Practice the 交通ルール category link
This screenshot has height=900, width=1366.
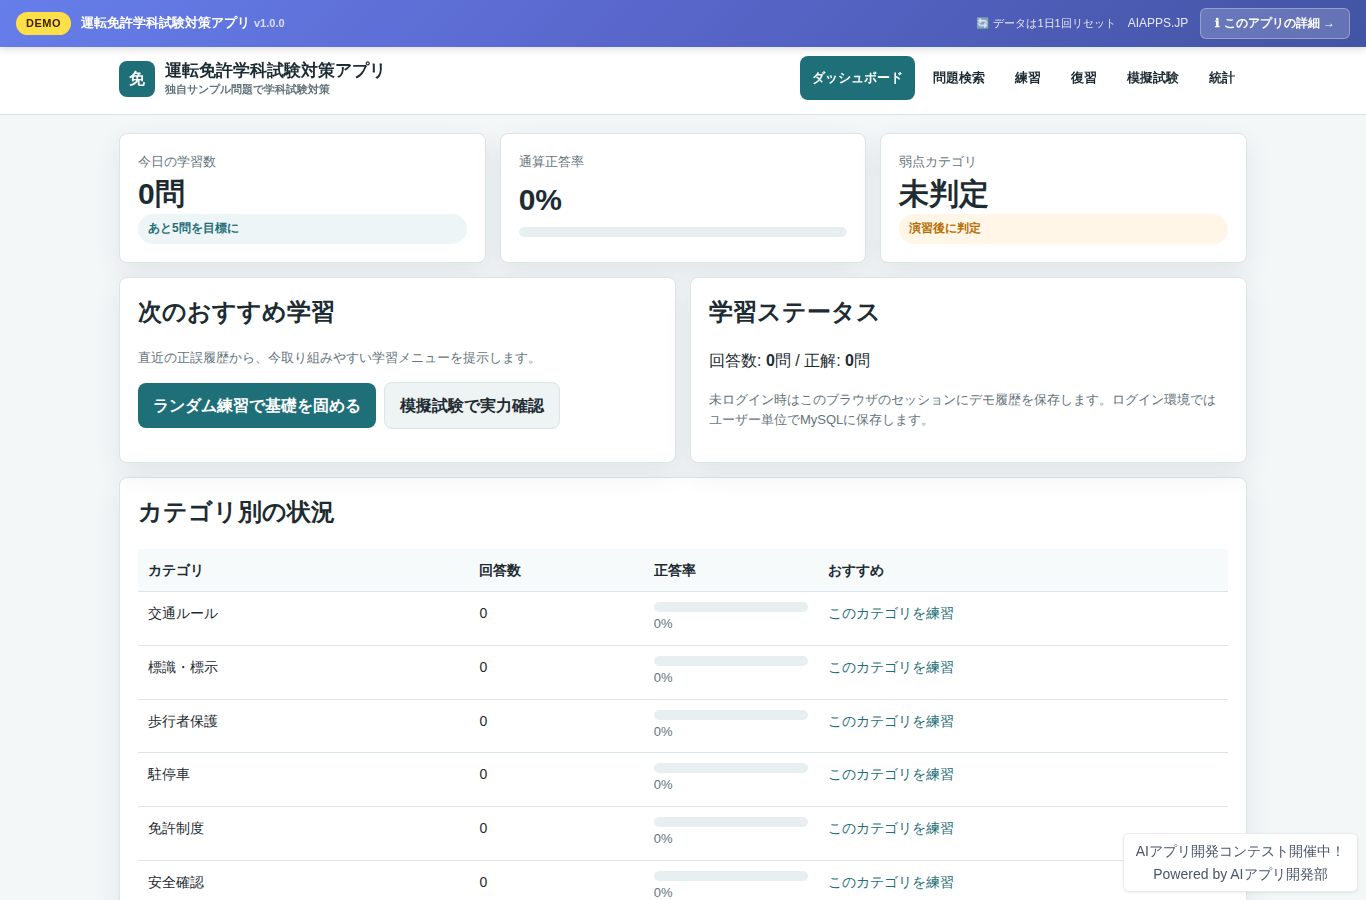(x=891, y=613)
